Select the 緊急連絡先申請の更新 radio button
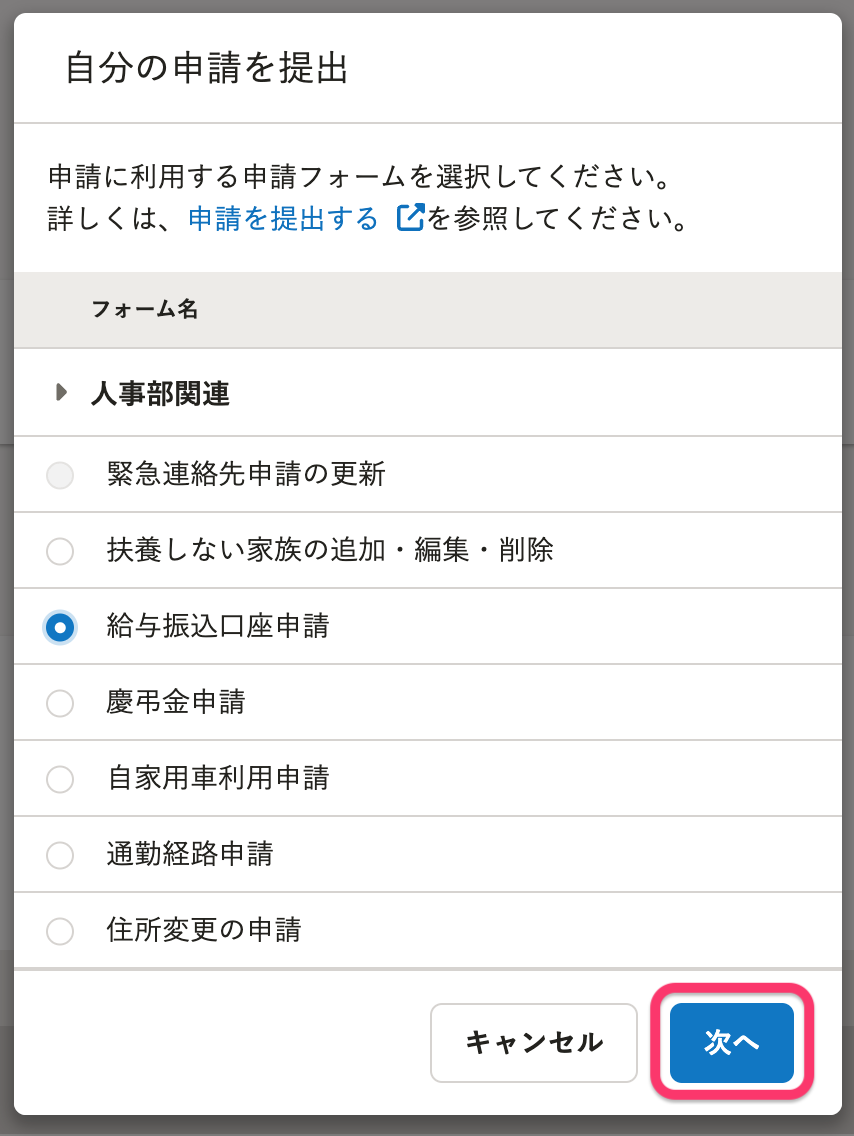This screenshot has width=854, height=1136. click(x=60, y=475)
